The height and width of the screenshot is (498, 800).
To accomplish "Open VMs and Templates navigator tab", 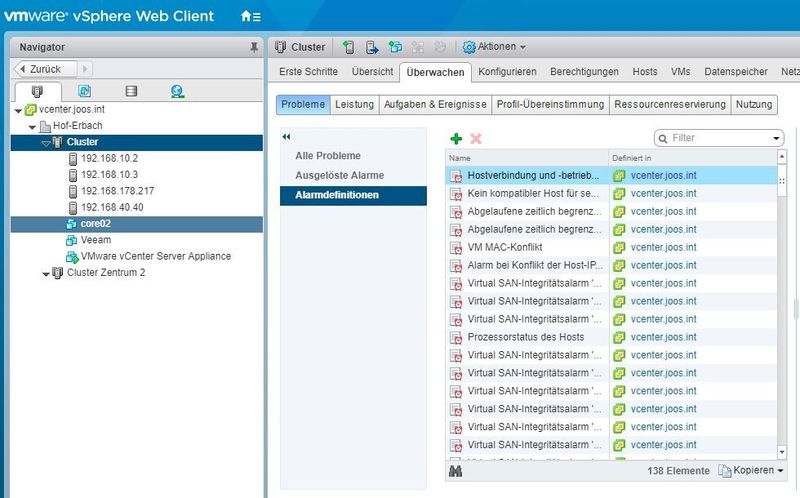I will (84, 91).
